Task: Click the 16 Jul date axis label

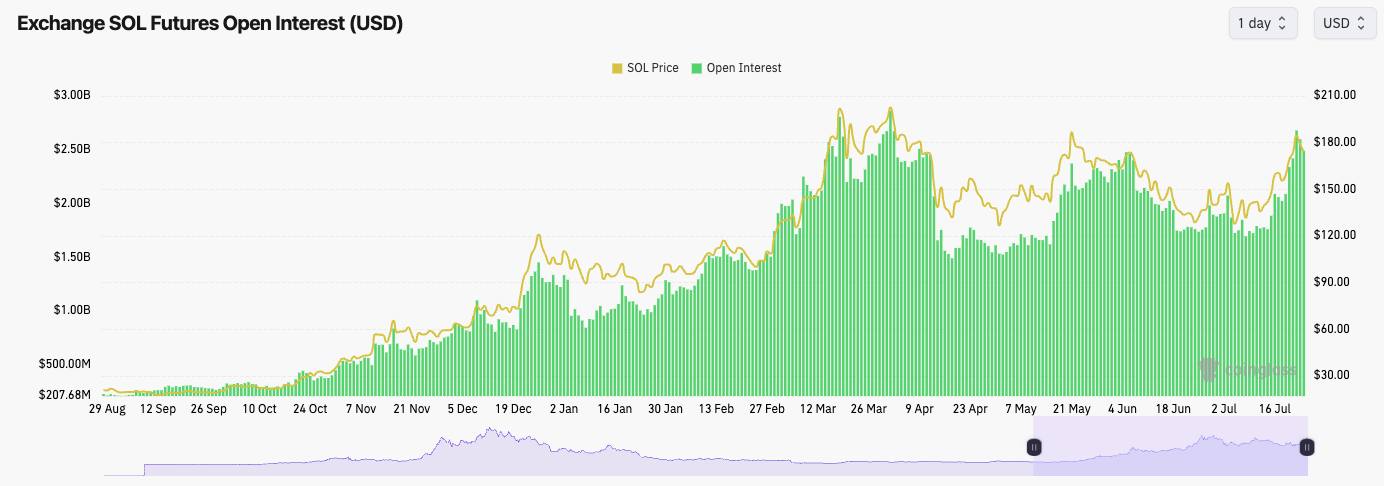Action: click(x=1279, y=409)
